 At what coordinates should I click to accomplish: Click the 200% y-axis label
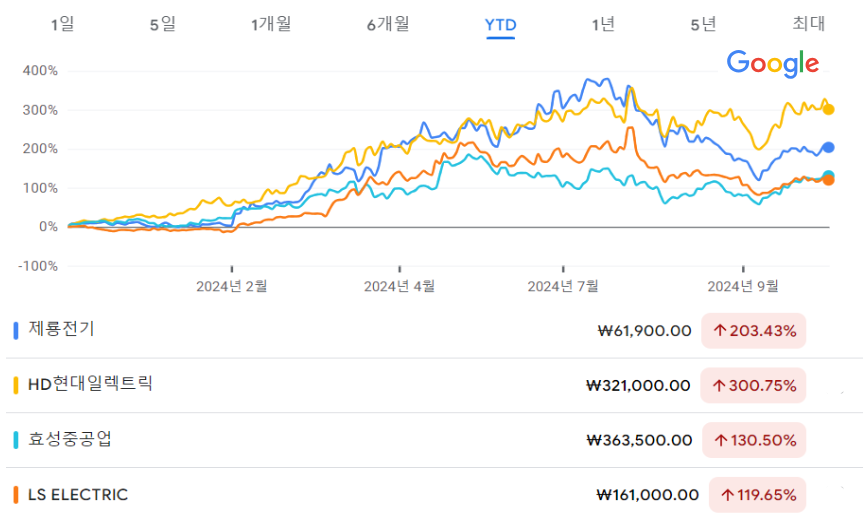pos(40,149)
